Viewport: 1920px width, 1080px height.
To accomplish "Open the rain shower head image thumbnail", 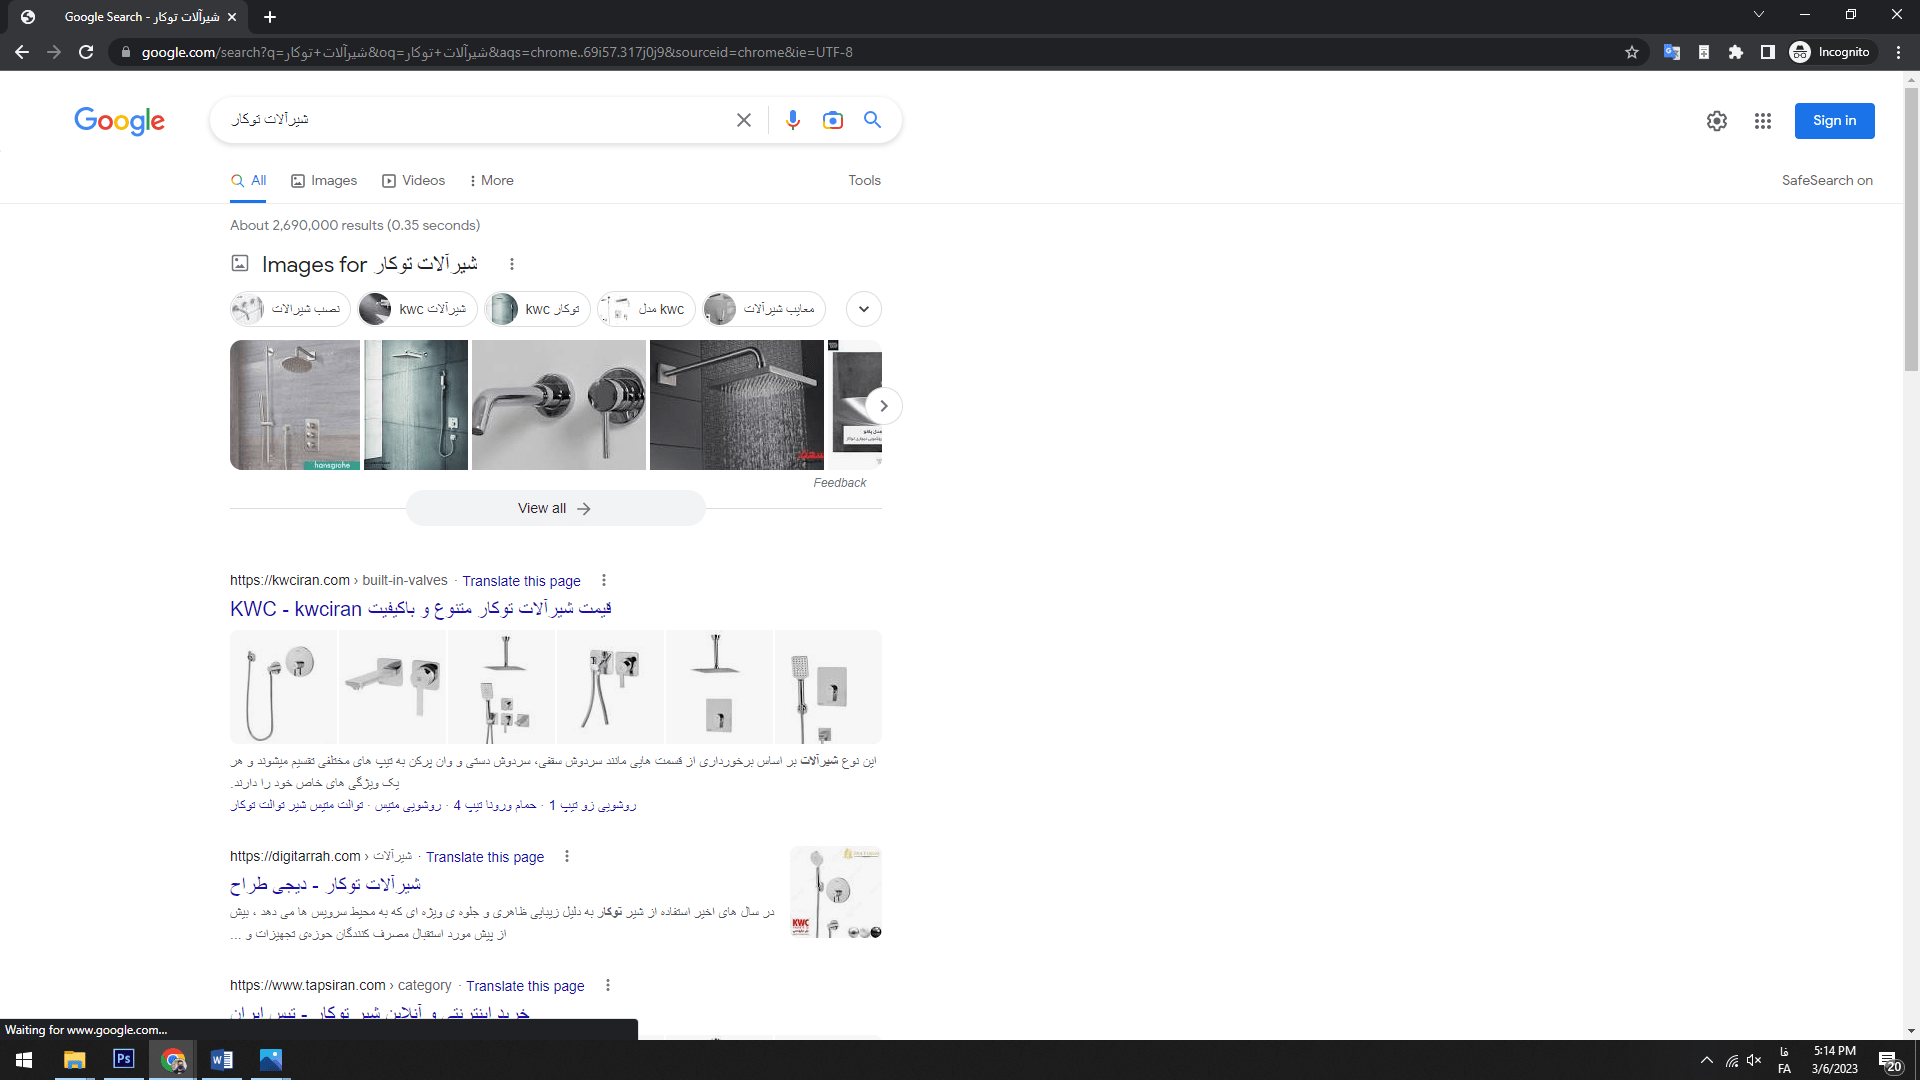I will (737, 405).
